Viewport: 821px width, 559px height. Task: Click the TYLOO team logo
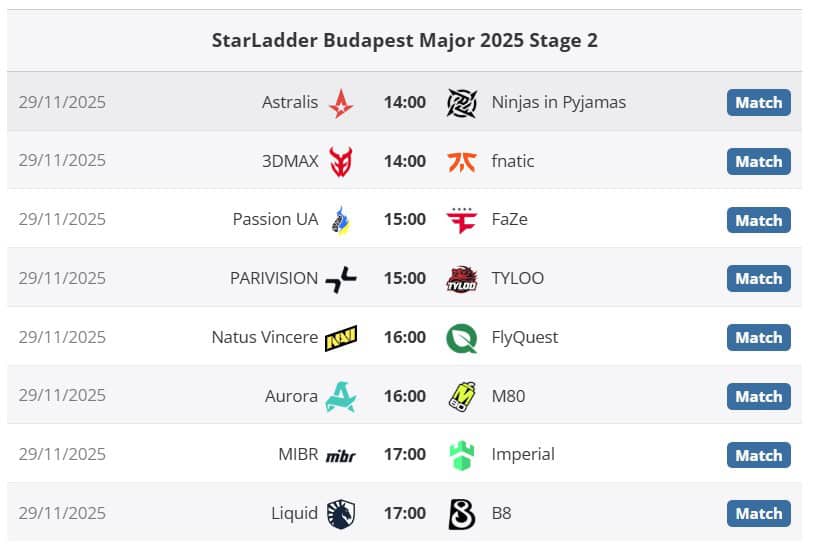click(462, 279)
